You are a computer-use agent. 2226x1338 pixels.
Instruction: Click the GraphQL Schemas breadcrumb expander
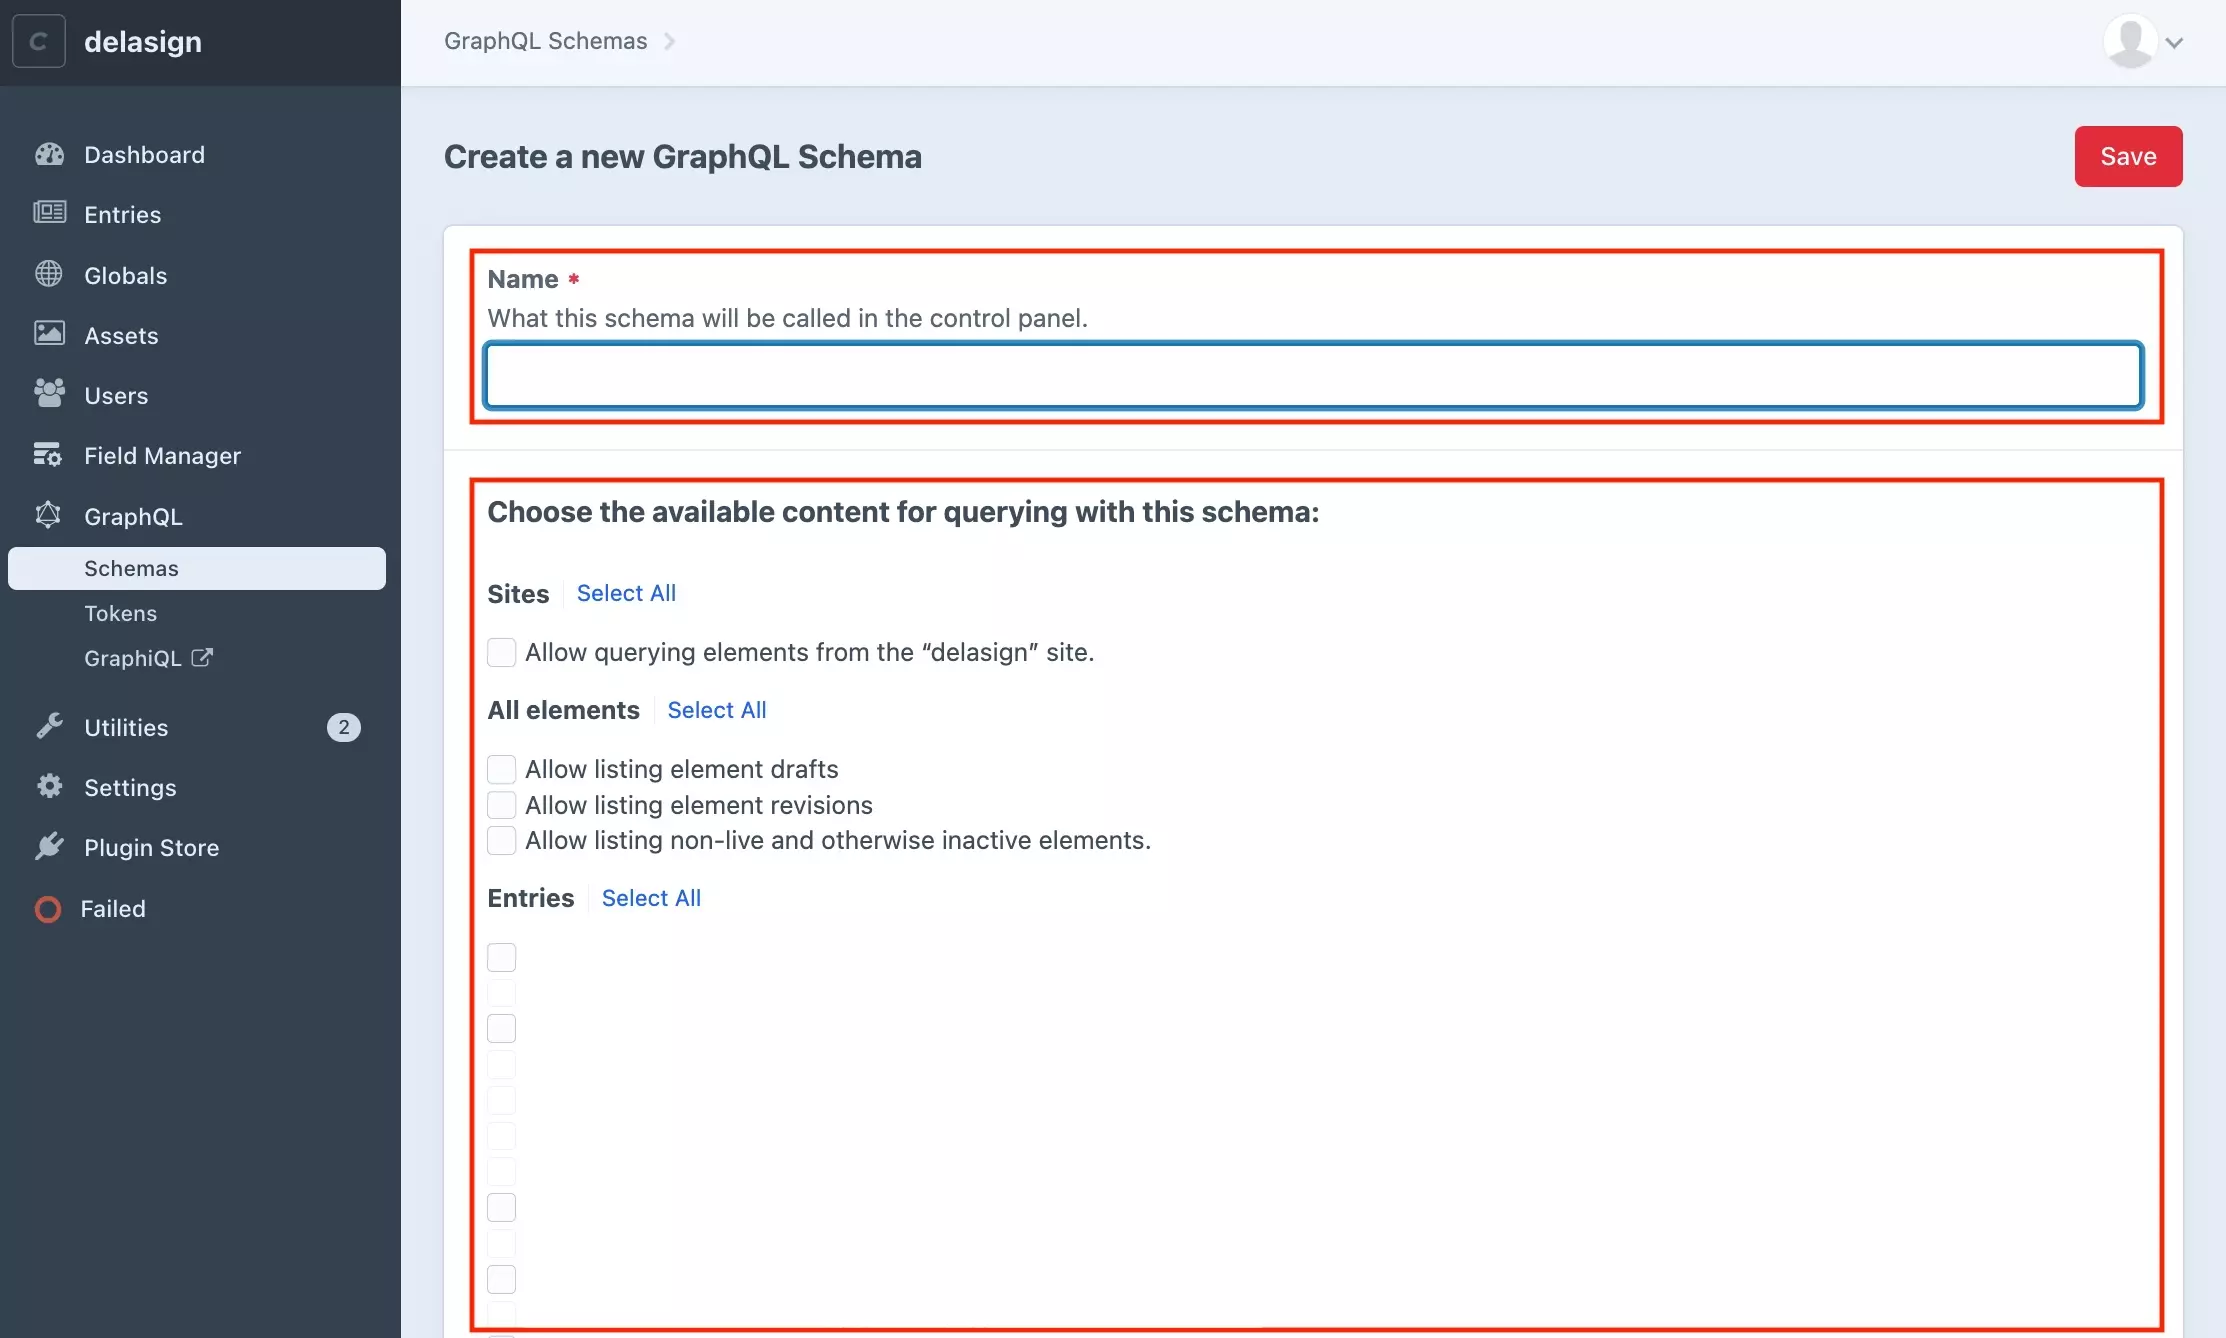coord(669,41)
